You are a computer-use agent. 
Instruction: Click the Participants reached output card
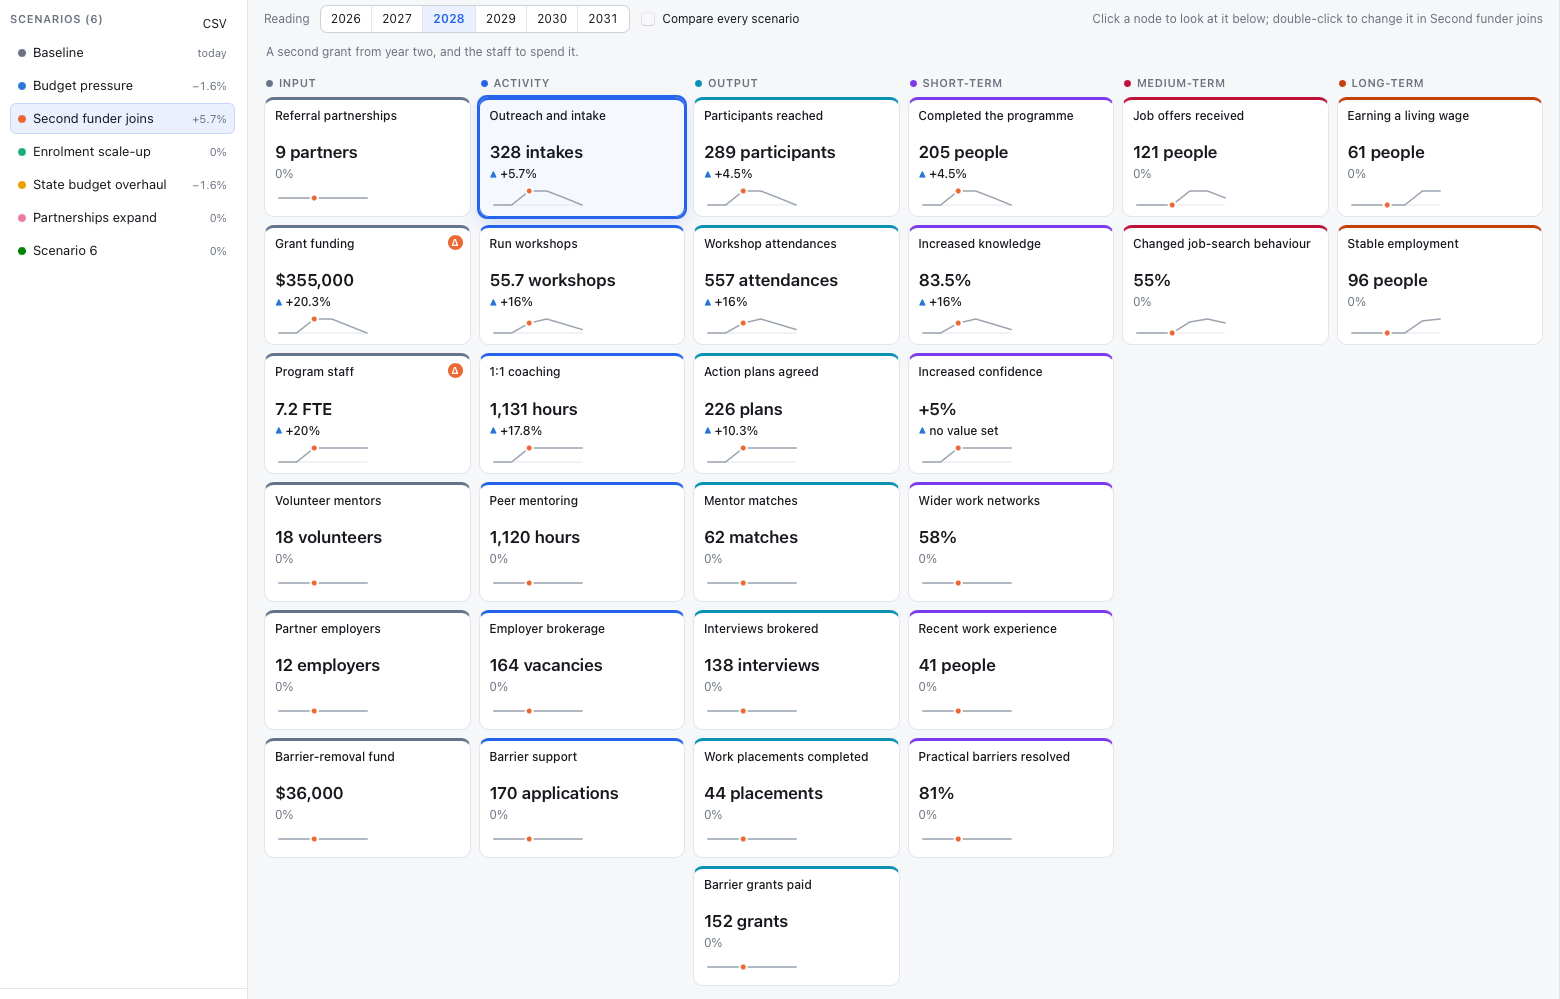pos(796,157)
